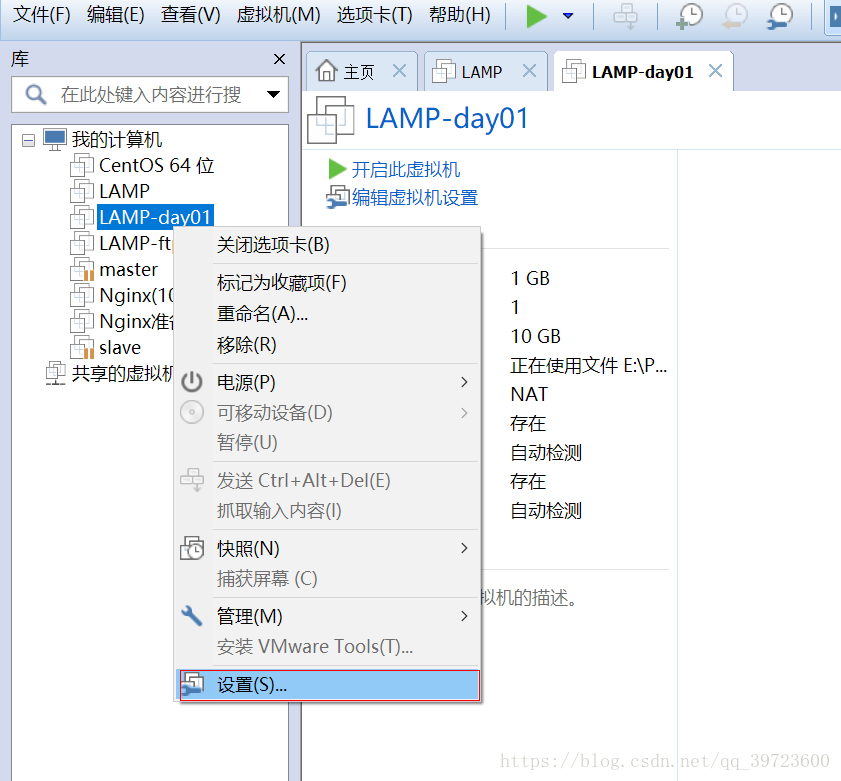Click the slave VM paused icon

(82, 348)
